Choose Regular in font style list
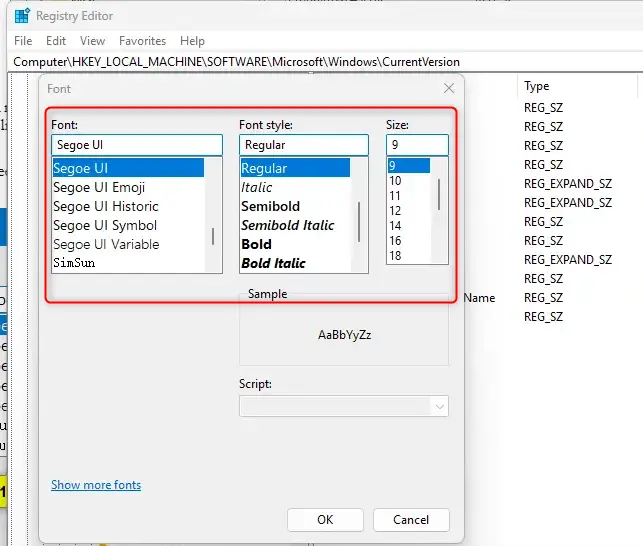Screen dimensions: 643x546 click(x=295, y=168)
